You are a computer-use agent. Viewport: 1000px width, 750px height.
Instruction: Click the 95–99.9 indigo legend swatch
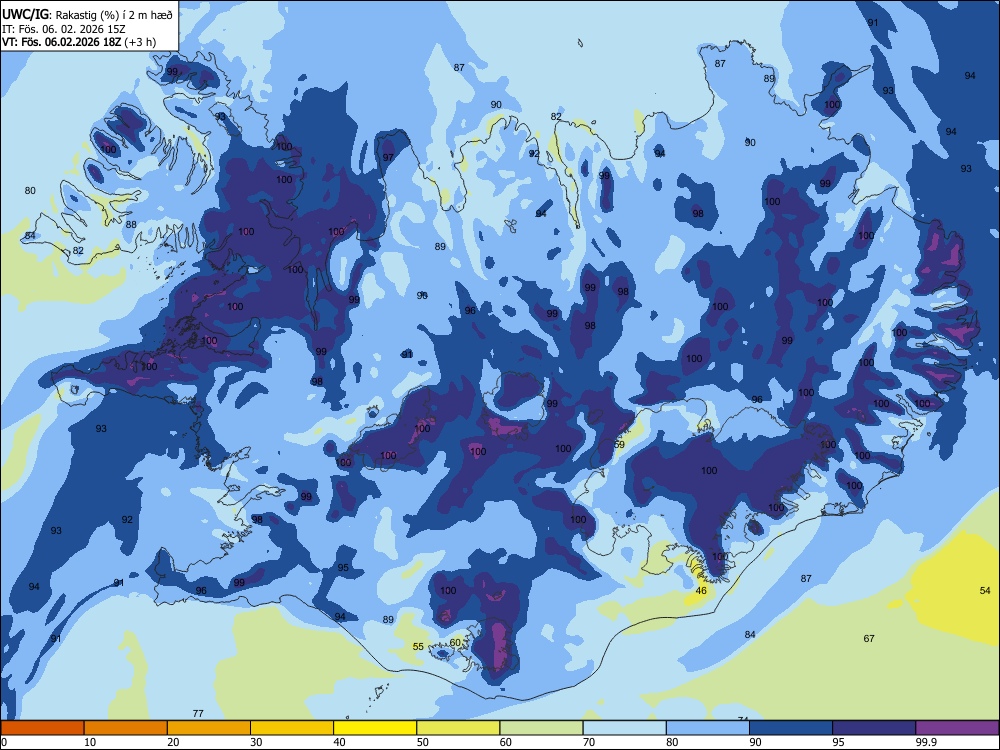pyautogui.click(x=874, y=728)
